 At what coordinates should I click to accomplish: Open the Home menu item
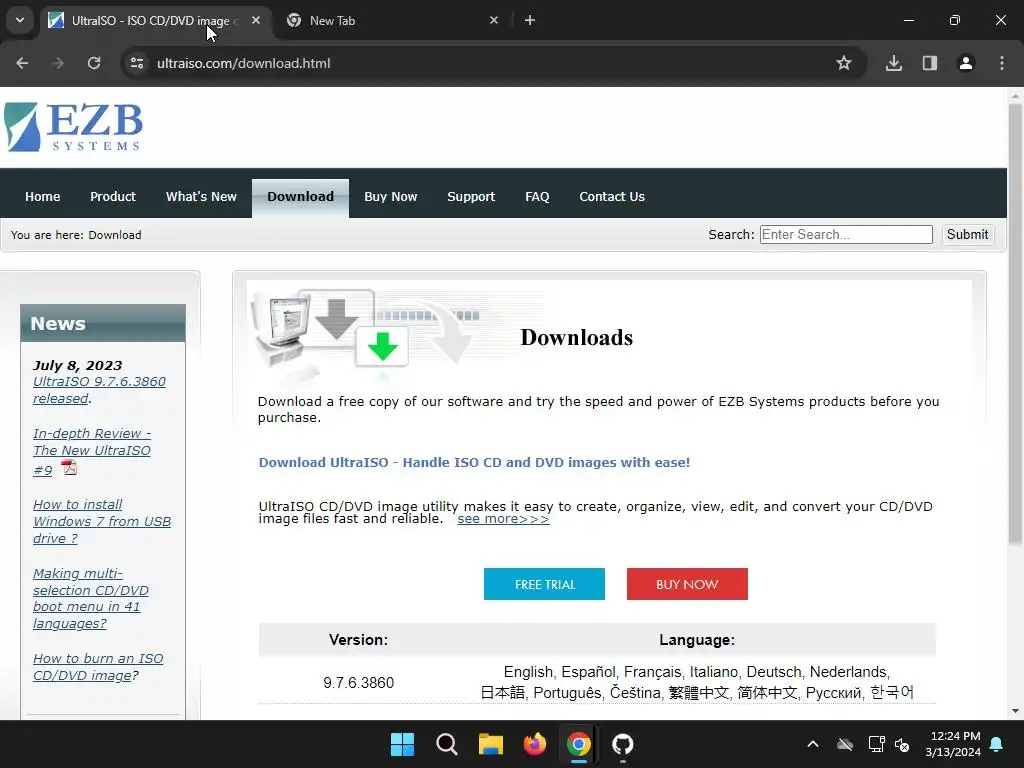(42, 197)
